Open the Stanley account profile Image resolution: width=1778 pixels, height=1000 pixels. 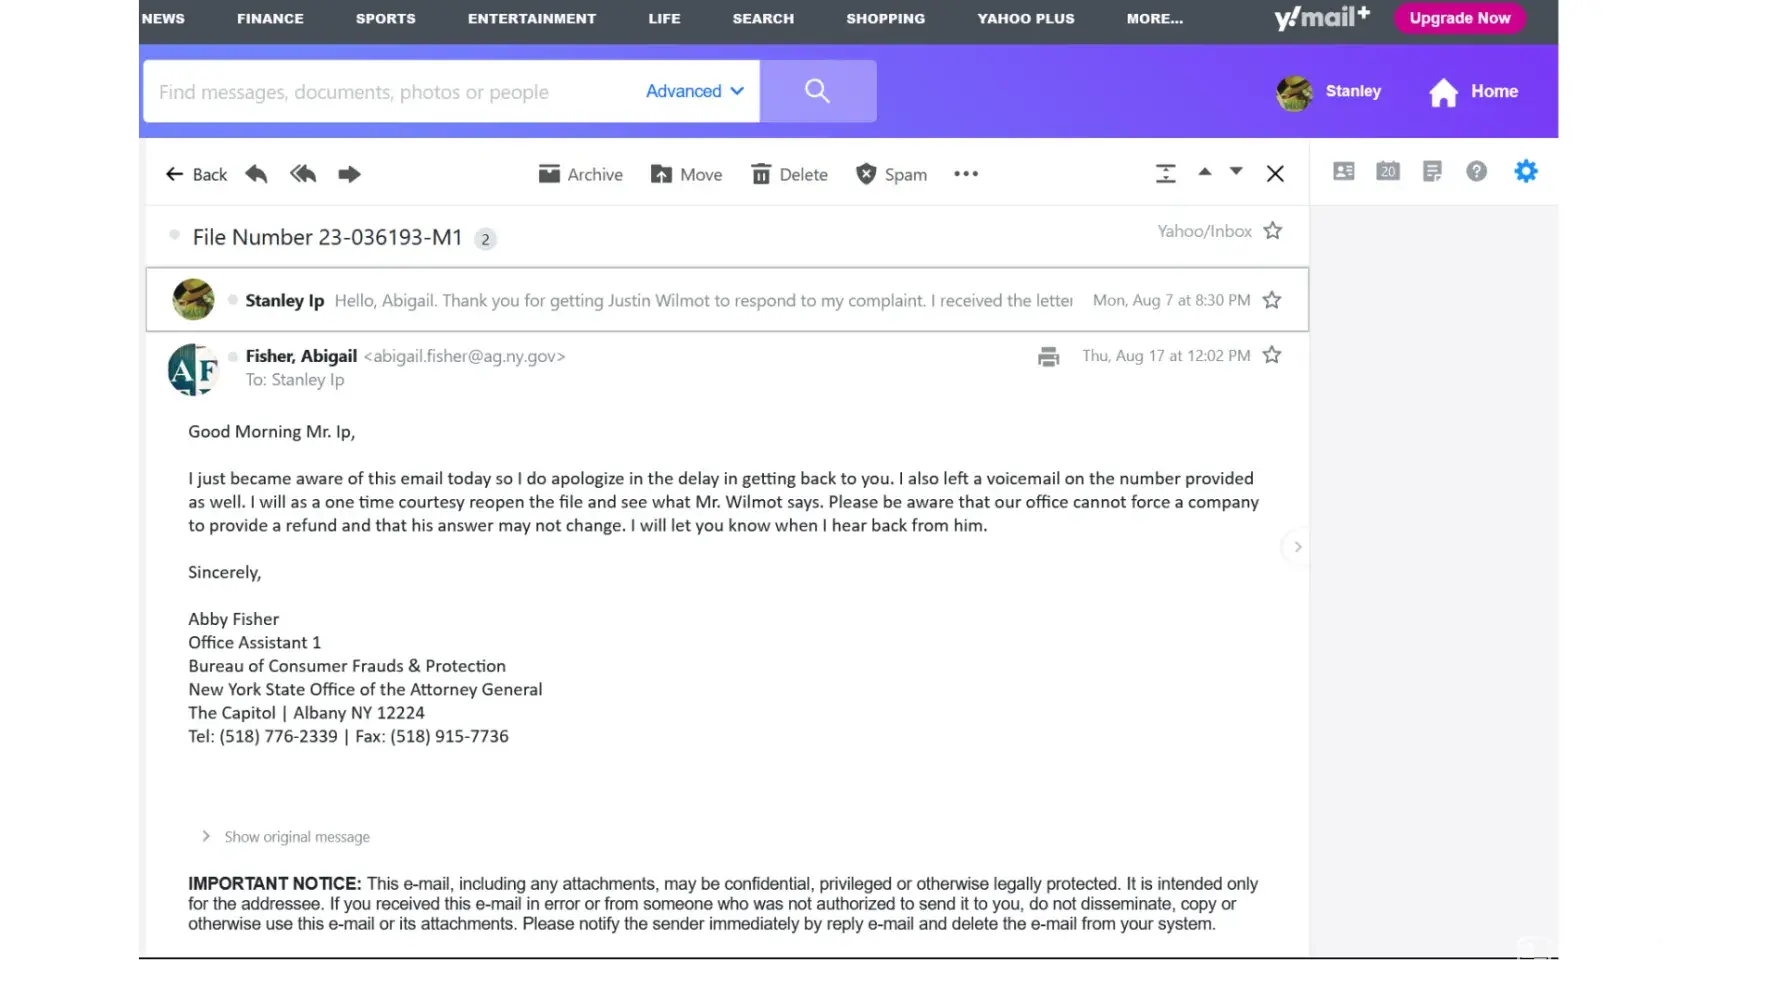click(1329, 92)
